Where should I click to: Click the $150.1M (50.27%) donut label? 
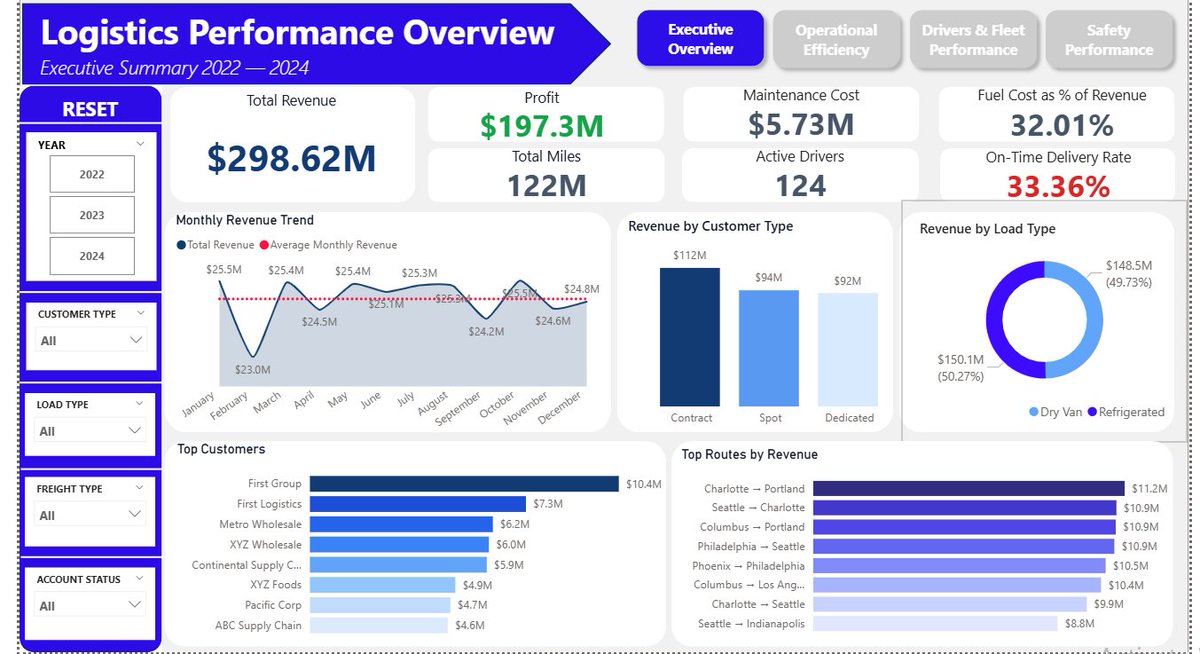click(x=961, y=368)
